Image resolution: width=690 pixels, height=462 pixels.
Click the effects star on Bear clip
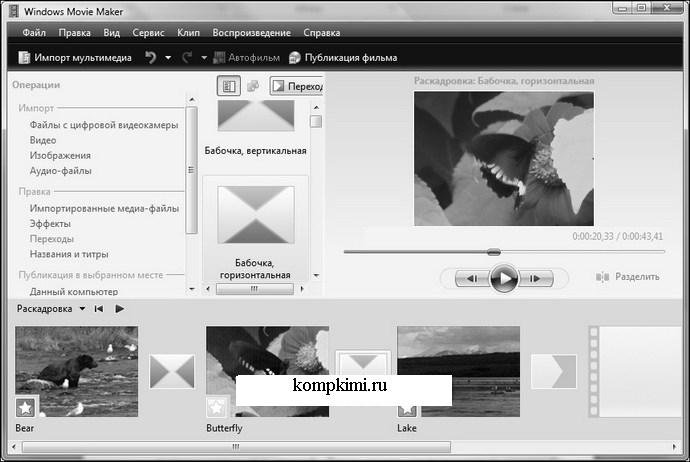pos(25,408)
